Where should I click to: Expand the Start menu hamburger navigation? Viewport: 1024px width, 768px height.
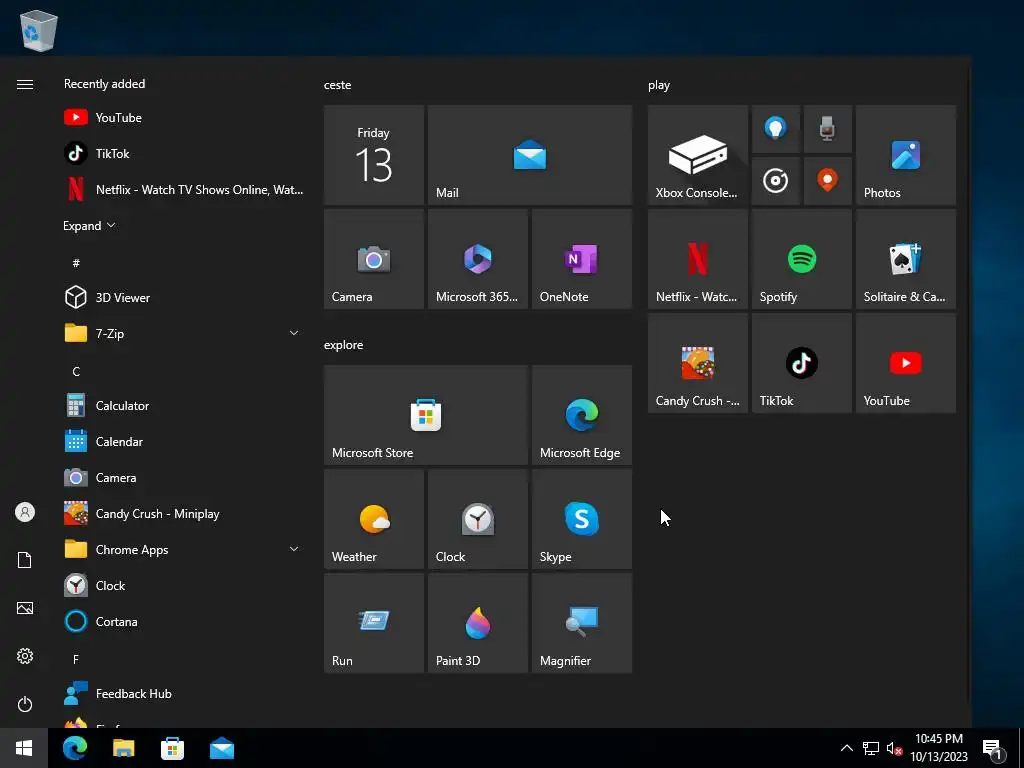(x=25, y=84)
